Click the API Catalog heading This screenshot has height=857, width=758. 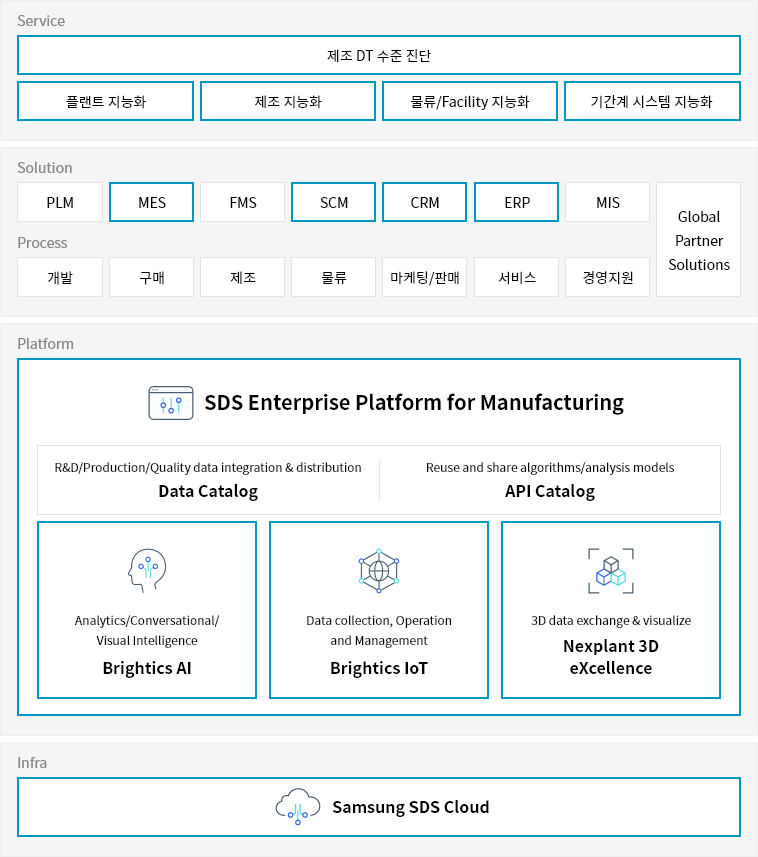pyautogui.click(x=550, y=491)
